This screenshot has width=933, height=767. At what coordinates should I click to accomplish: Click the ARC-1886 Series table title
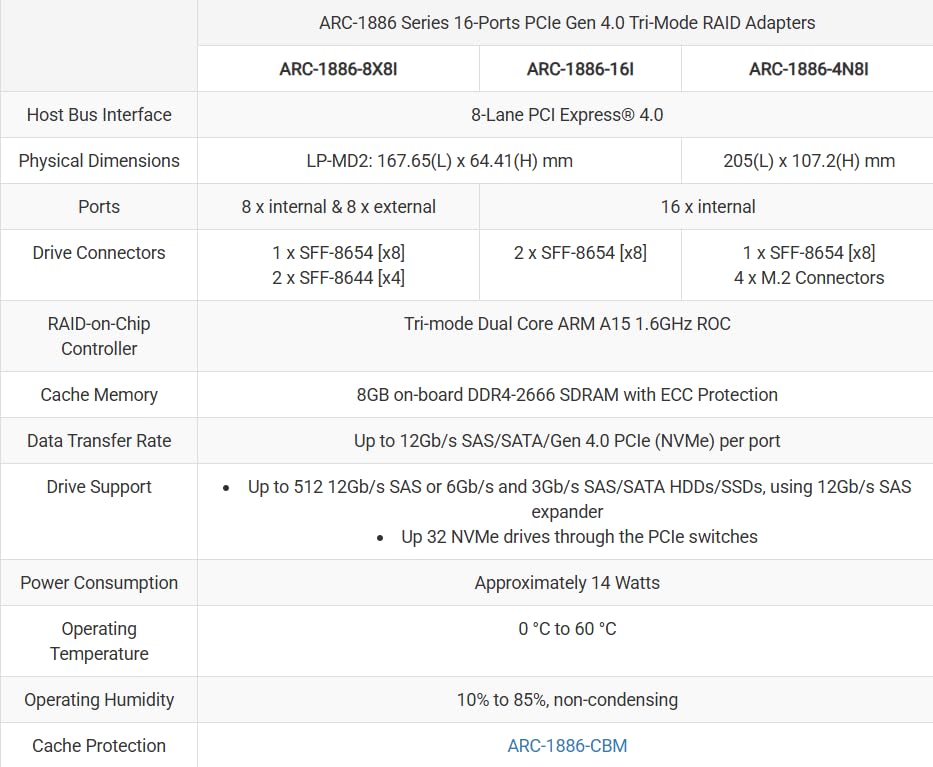[x=567, y=22]
